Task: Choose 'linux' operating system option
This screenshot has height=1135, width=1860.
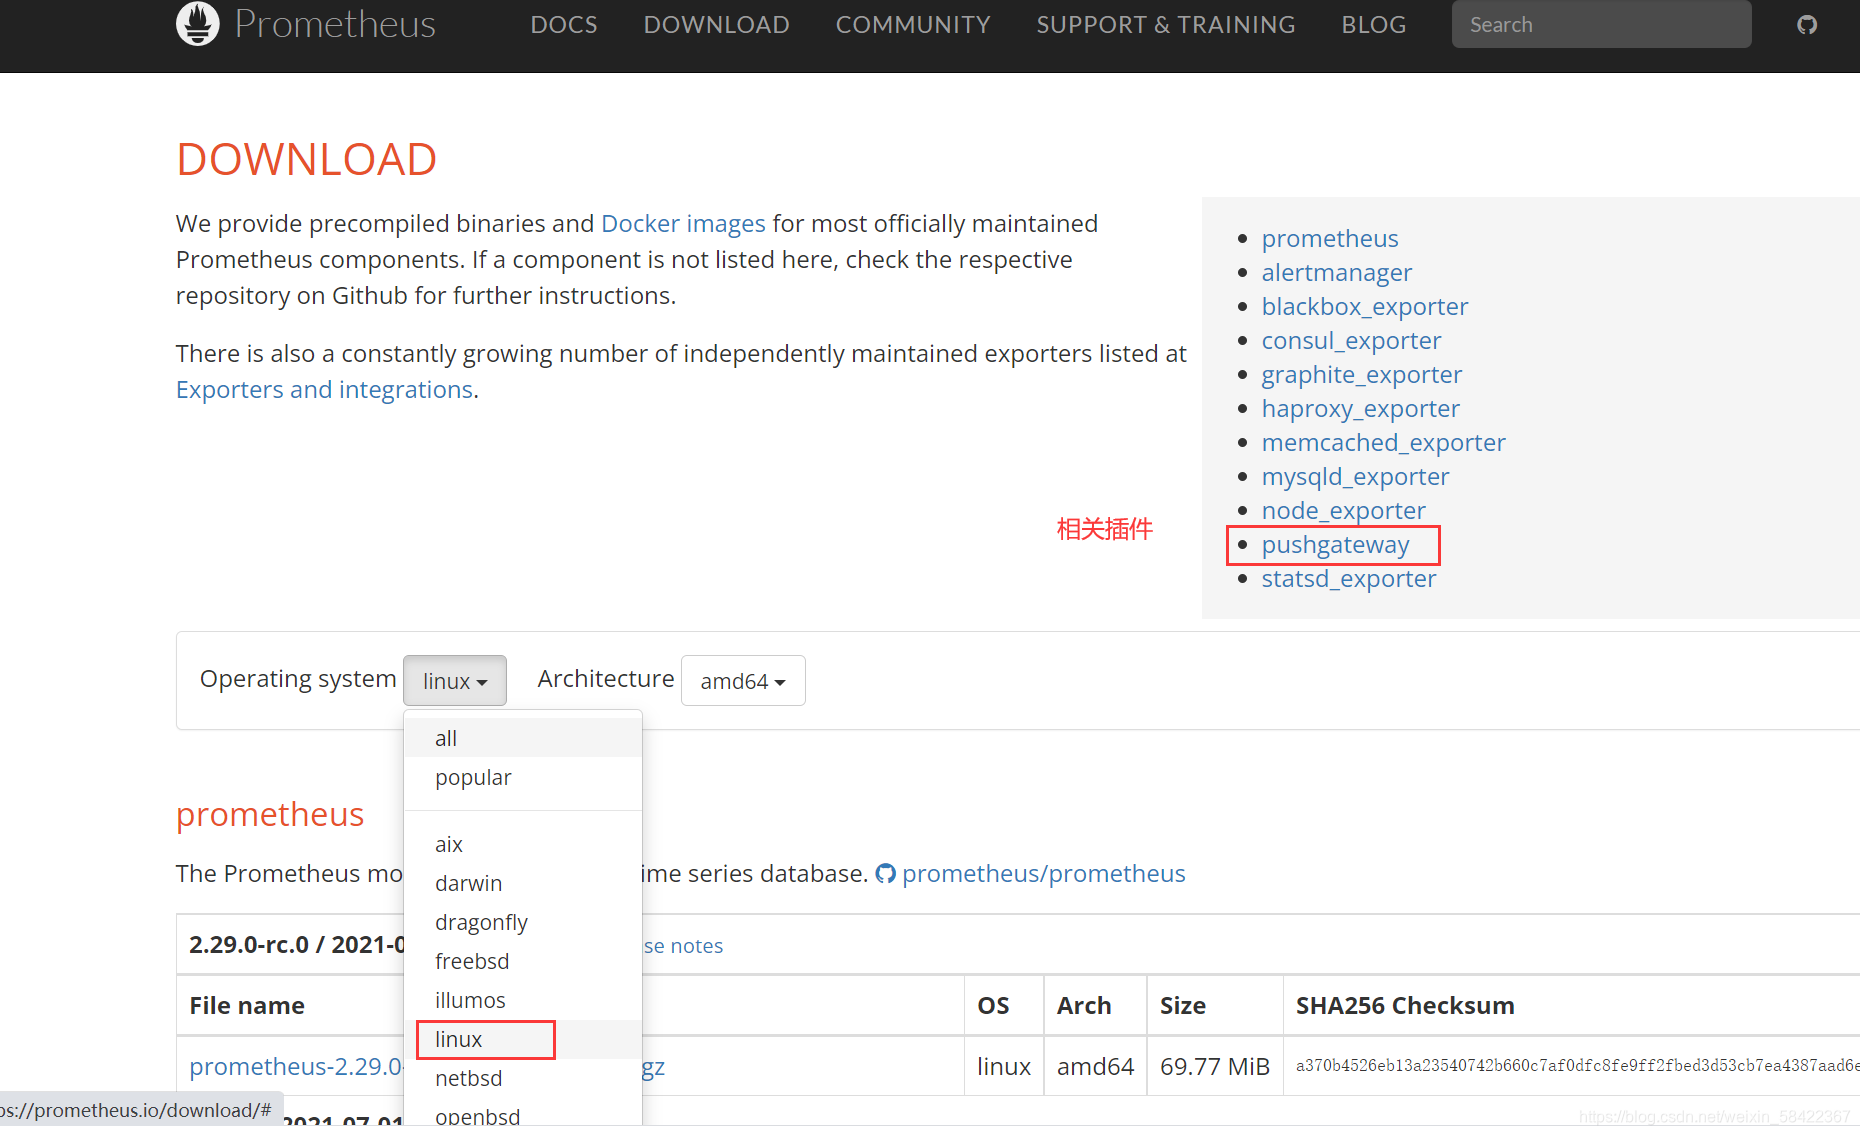Action: [x=523, y=1039]
